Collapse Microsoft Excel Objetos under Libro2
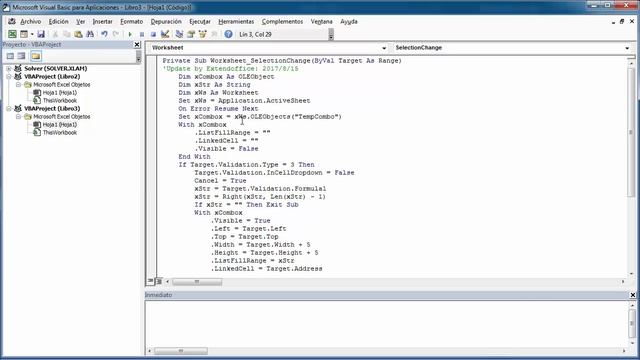This screenshot has height=360, width=640. click(x=18, y=84)
